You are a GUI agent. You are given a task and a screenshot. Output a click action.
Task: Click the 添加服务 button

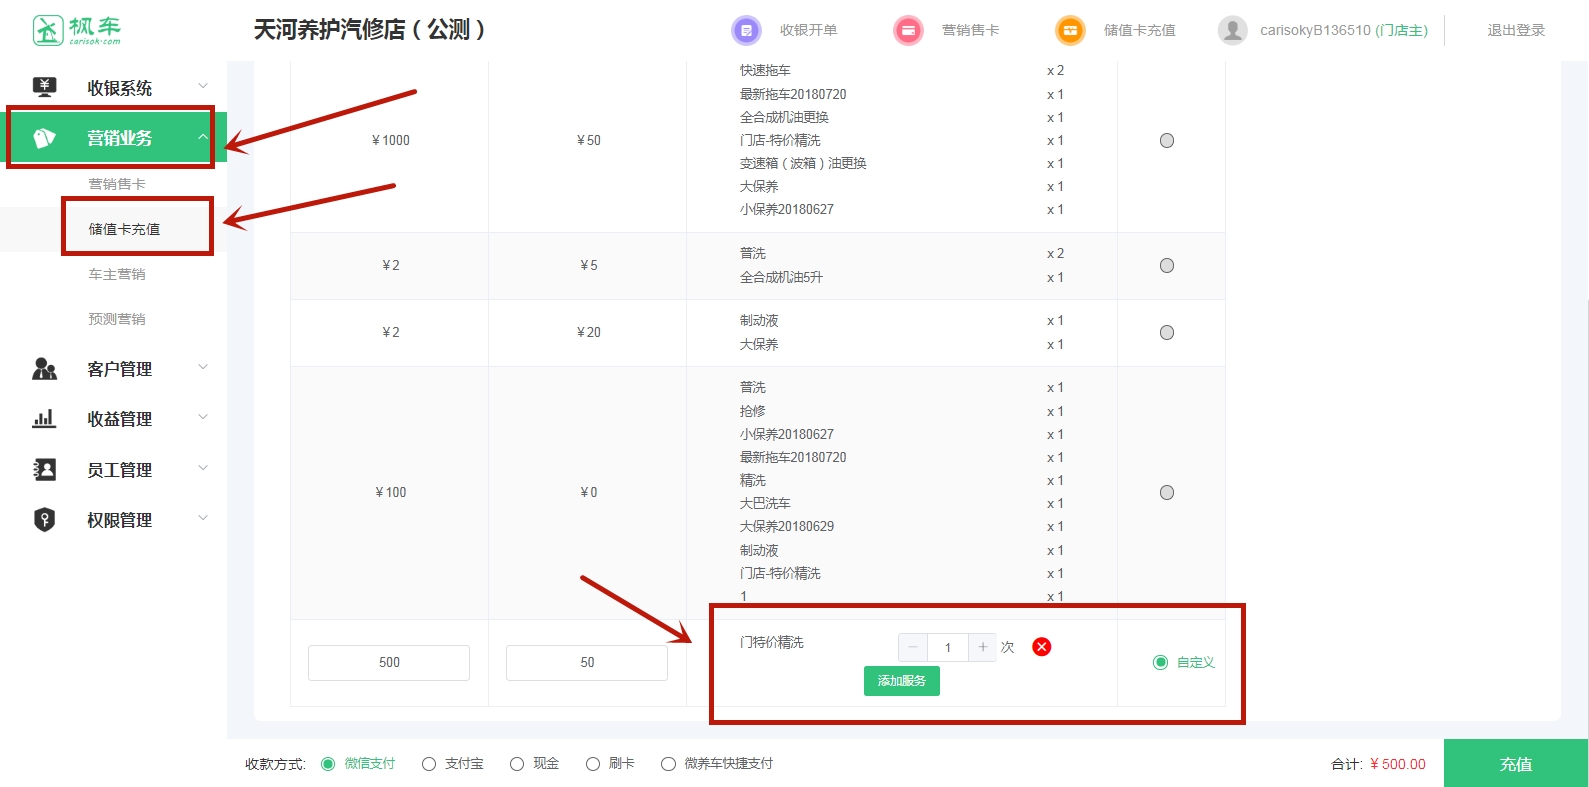(x=901, y=681)
